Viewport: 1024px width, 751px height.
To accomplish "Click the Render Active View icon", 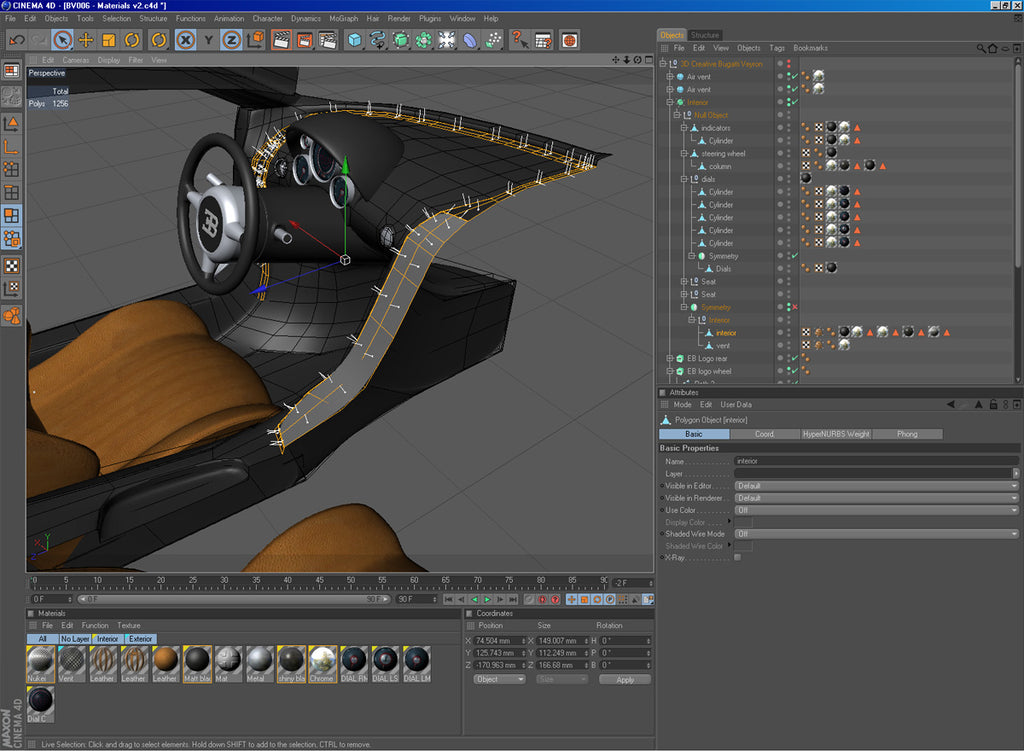I will pyautogui.click(x=281, y=41).
